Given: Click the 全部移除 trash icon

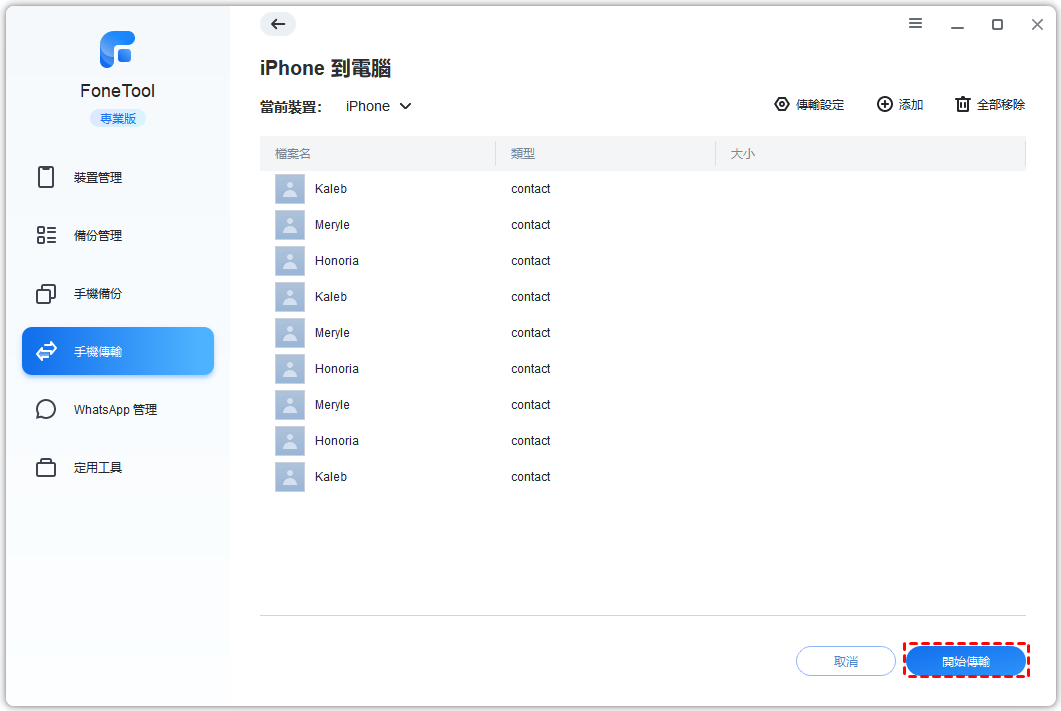Looking at the screenshot, I should point(962,104).
